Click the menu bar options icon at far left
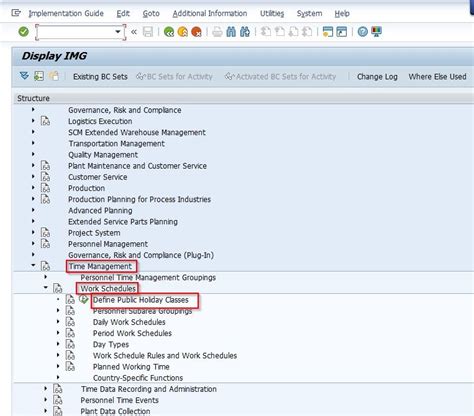 (16, 13)
